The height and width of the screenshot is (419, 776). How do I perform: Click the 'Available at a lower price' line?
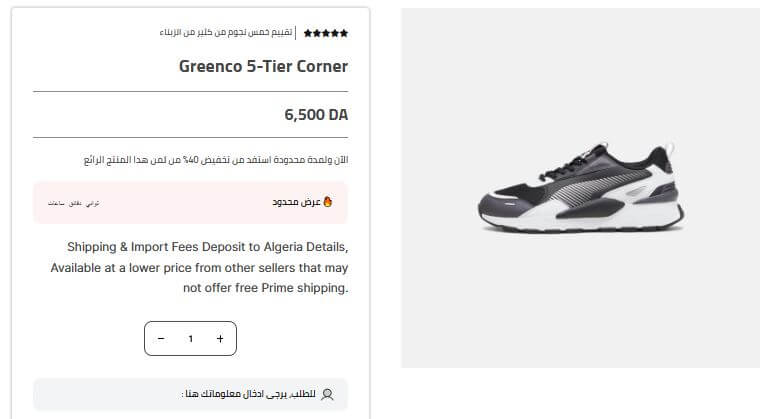[200, 267]
